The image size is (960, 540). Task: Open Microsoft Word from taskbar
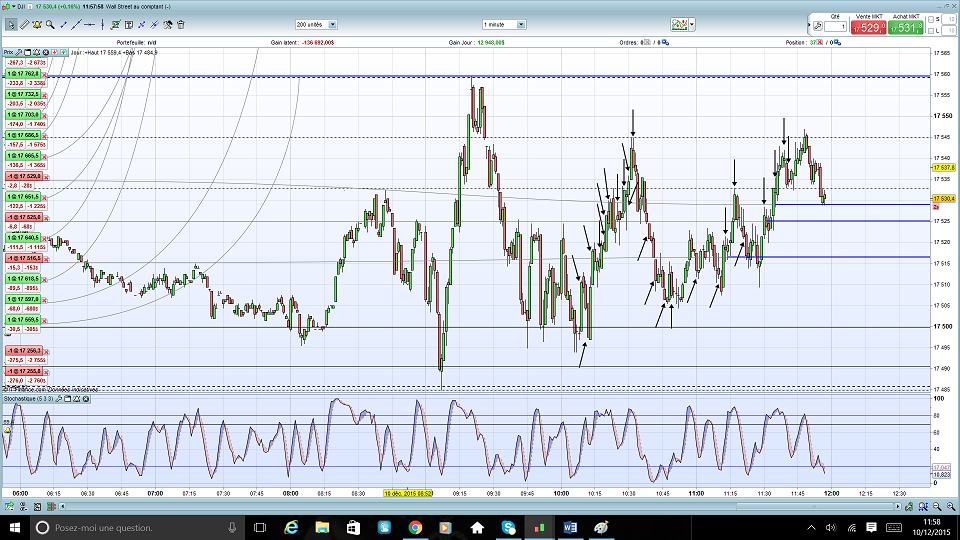pyautogui.click(x=570, y=527)
